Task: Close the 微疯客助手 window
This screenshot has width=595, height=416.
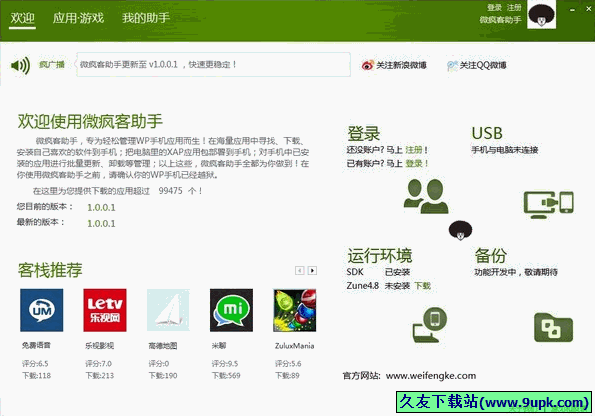Action: point(589,8)
